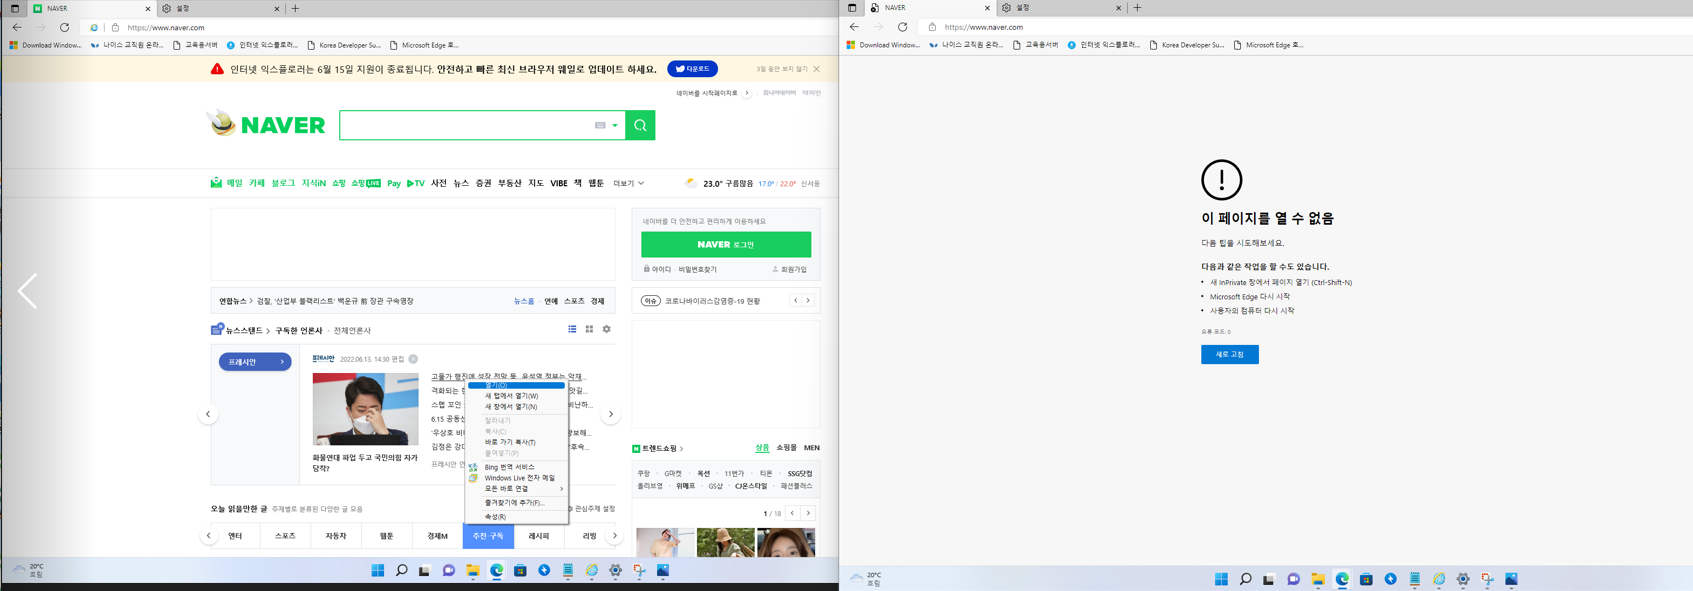
Task: Go to next issue using right arrow beside 코로나바이러스
Action: 809,300
